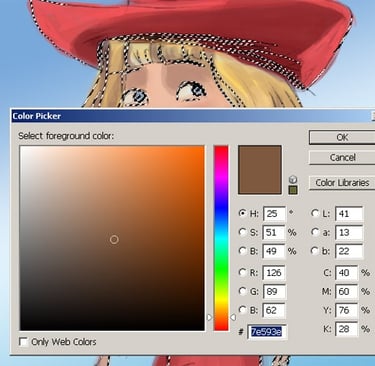Click the Color Picker title bar

[x=193, y=116]
